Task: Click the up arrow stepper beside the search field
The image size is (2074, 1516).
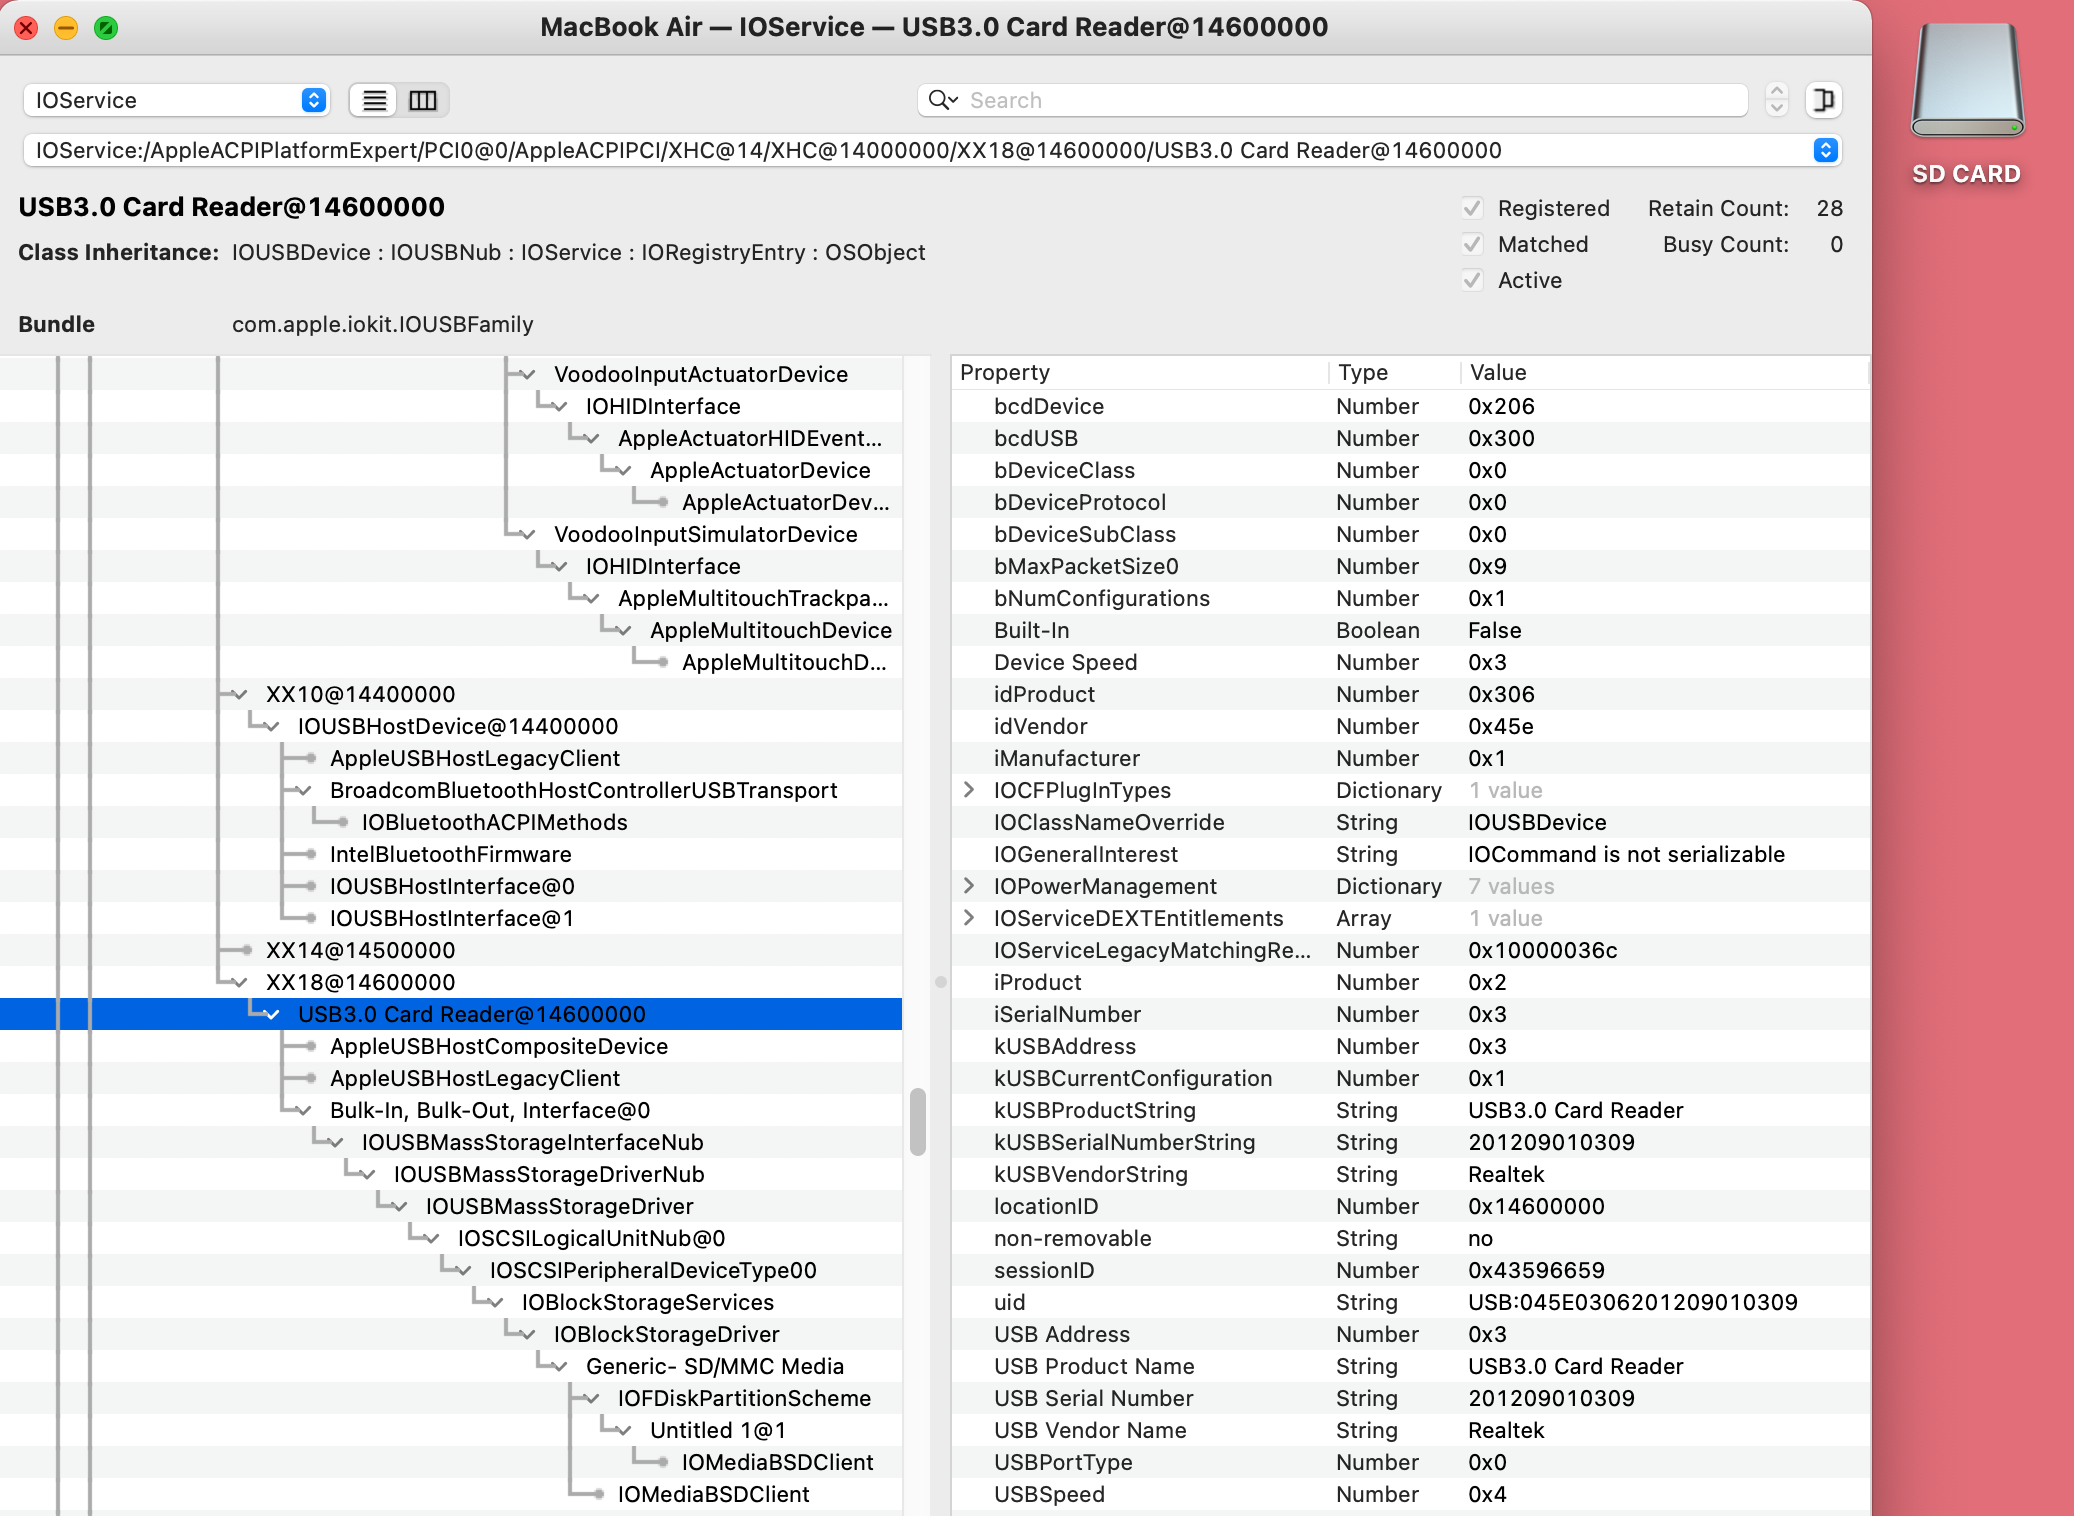Action: tap(1776, 91)
